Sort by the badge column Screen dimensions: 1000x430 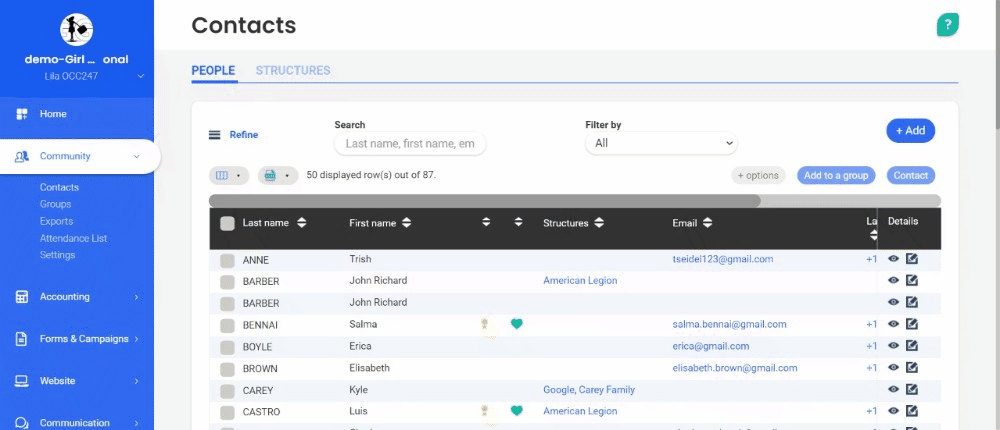(486, 222)
